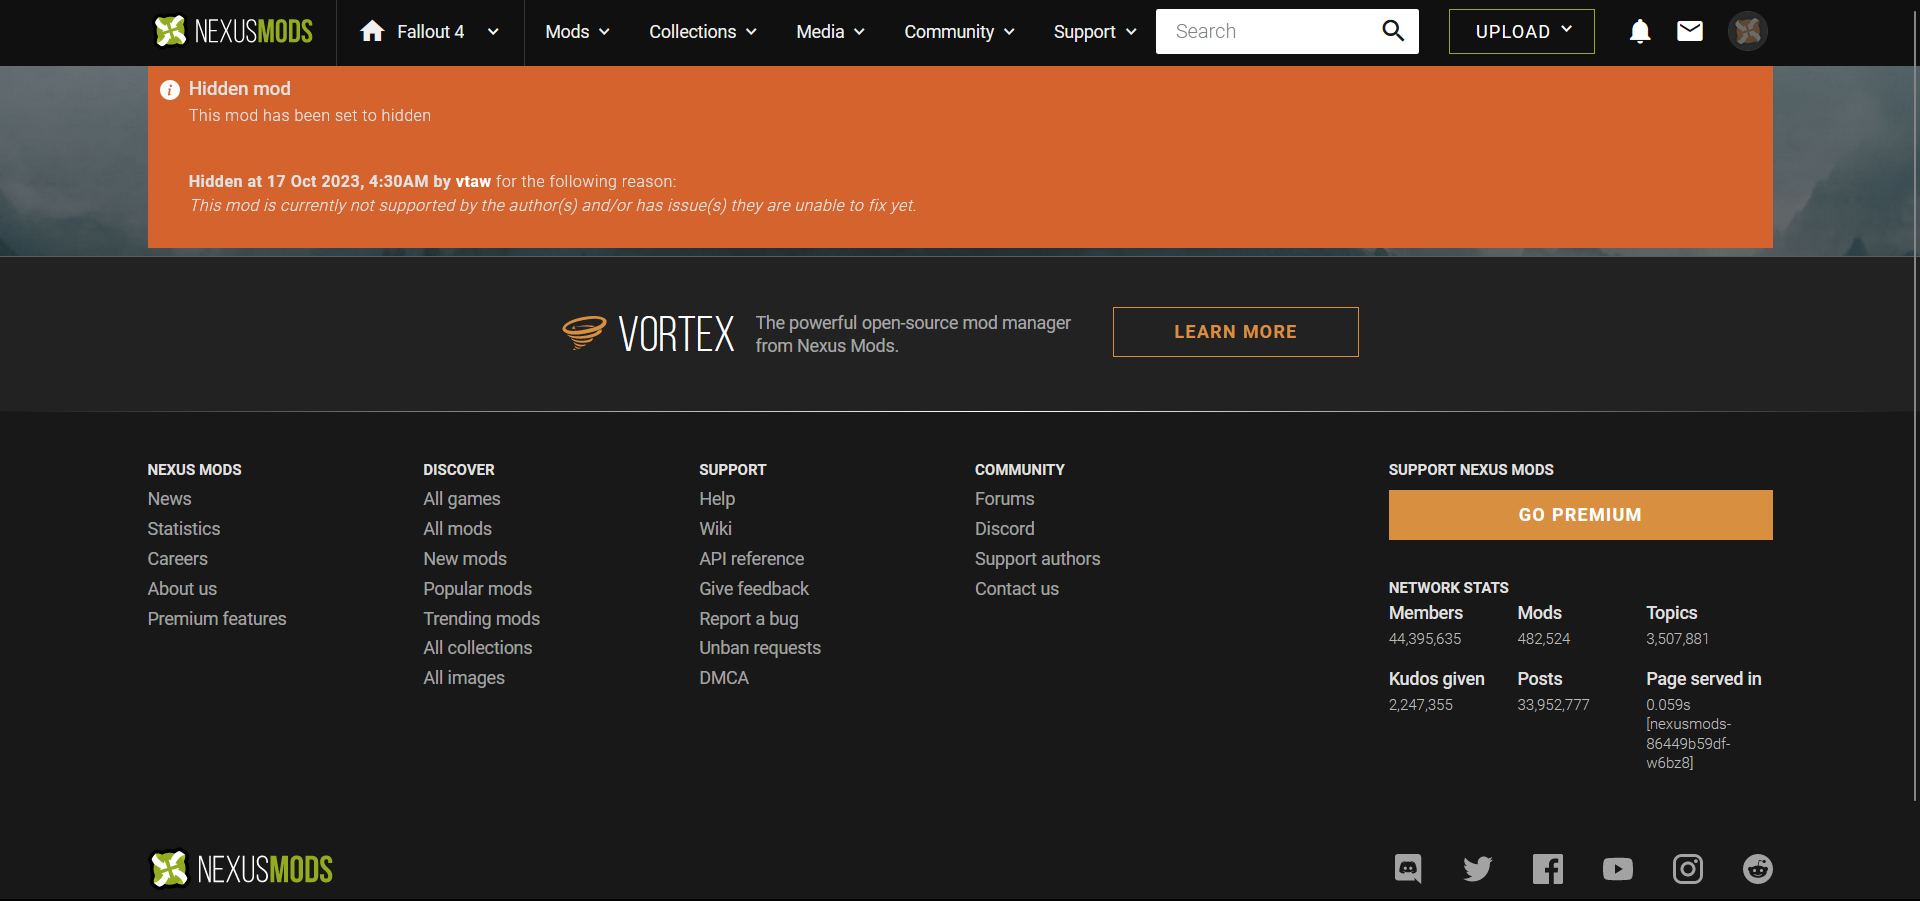Open the All images link

point(464,678)
